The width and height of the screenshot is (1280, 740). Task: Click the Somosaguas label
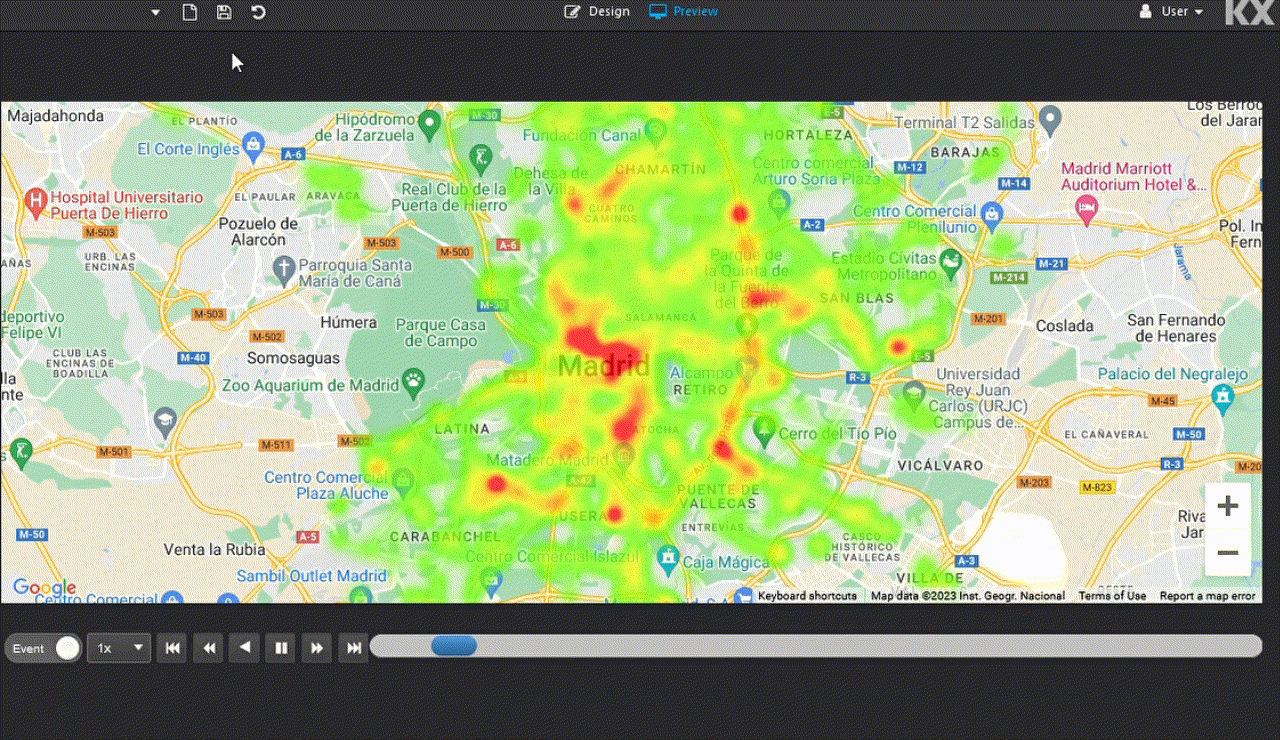coord(291,357)
